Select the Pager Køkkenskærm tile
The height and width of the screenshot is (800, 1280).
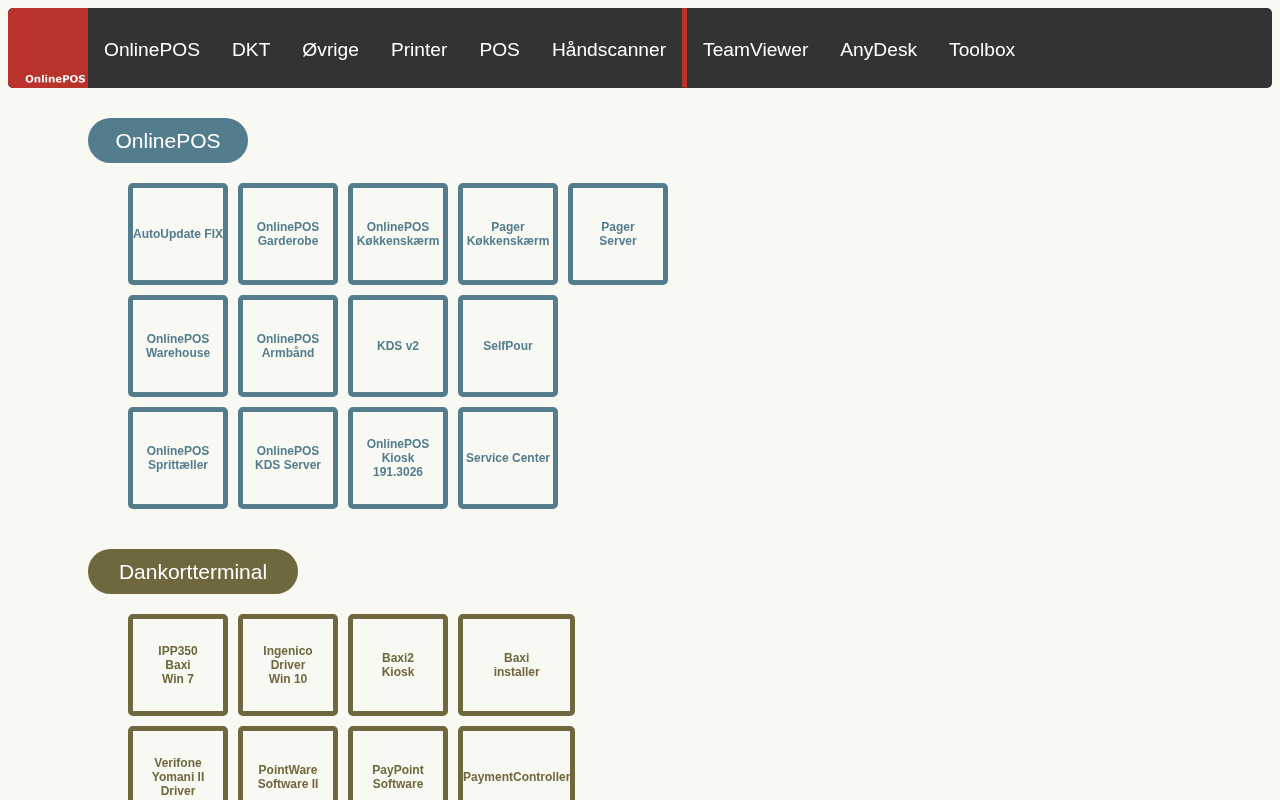click(508, 234)
